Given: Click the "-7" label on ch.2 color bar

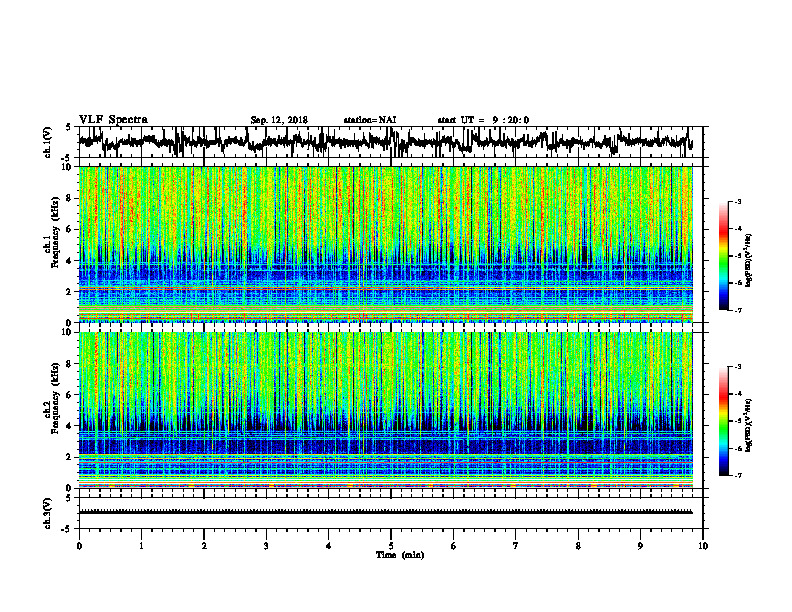Looking at the screenshot, I should (x=737, y=475).
